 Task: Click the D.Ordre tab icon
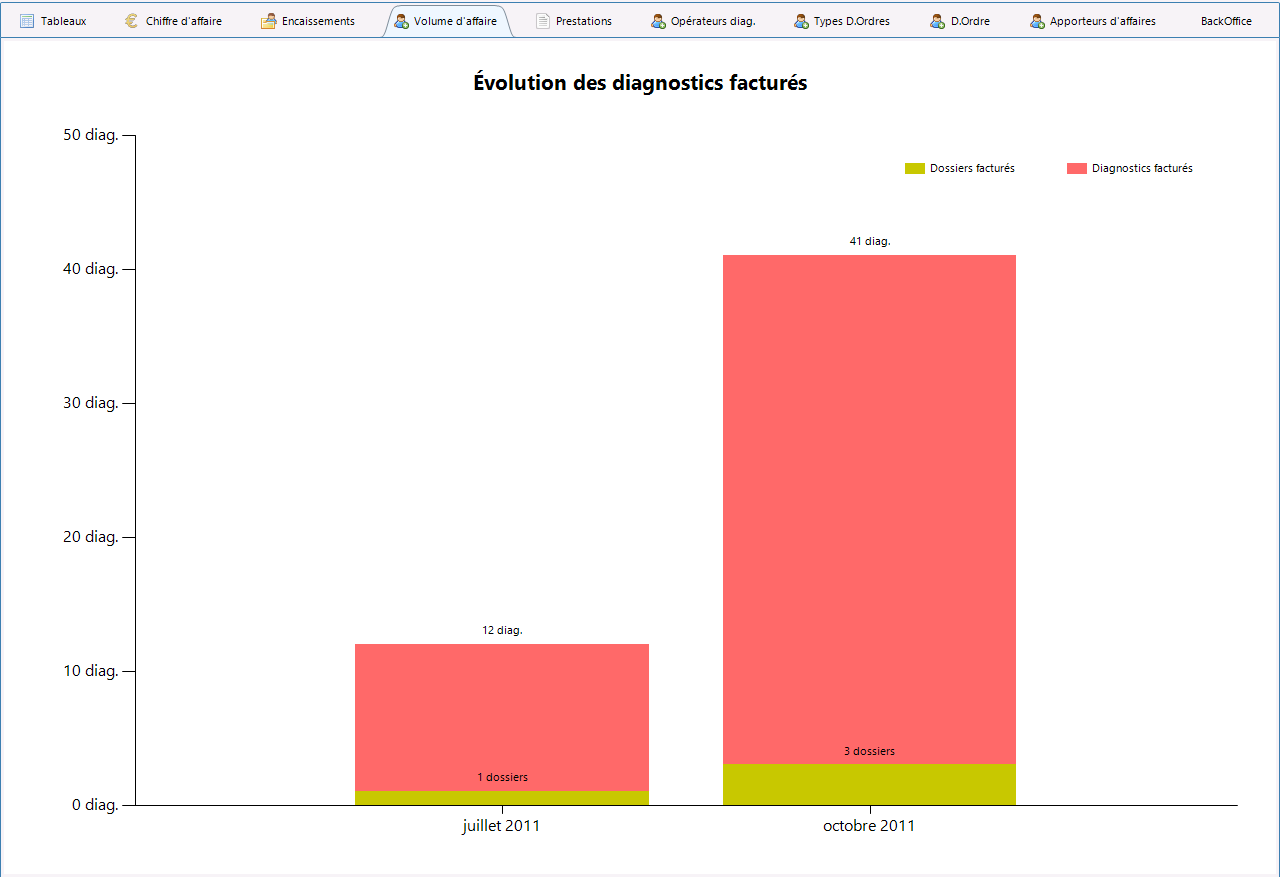(937, 21)
